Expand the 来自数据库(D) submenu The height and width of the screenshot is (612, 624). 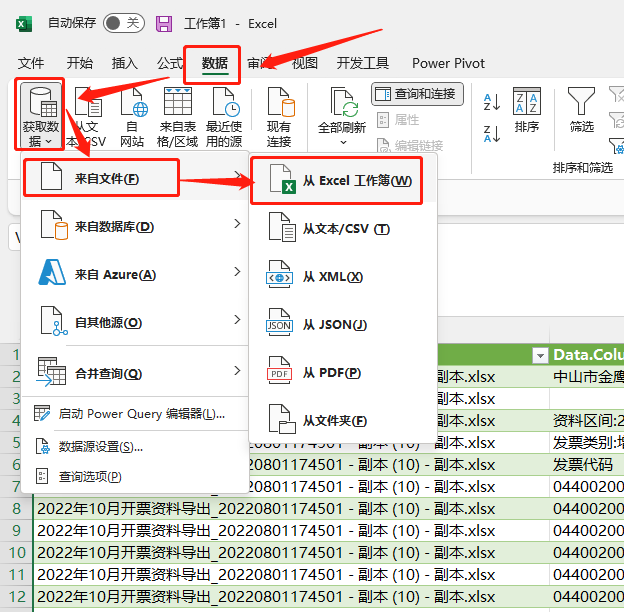click(x=135, y=226)
